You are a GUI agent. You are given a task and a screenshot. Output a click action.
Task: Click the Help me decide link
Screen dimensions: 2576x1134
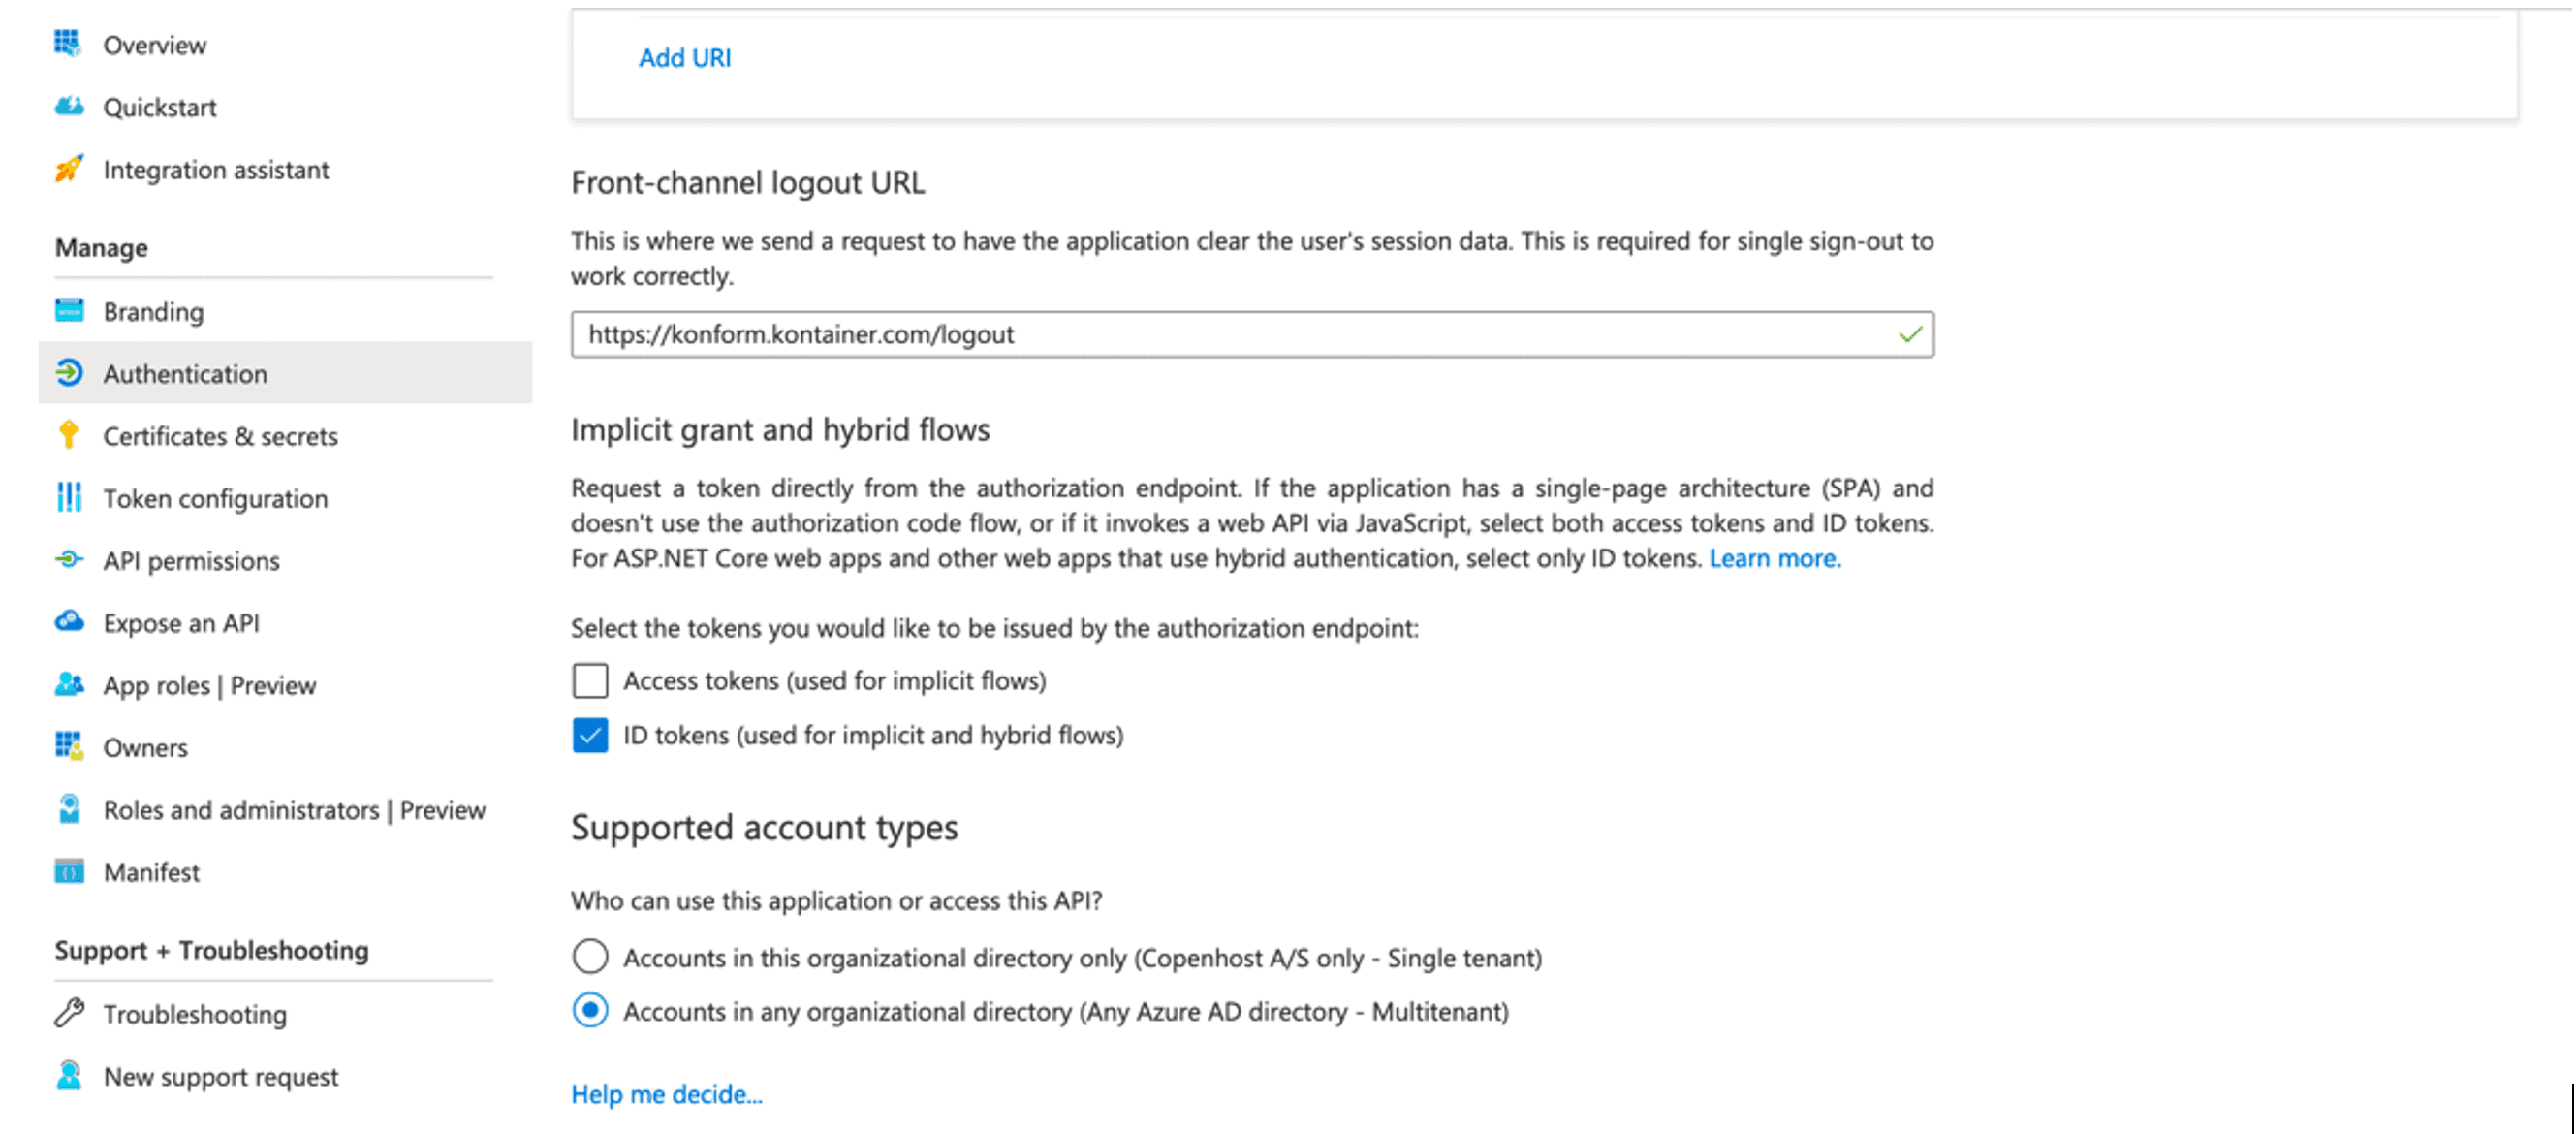666,1094
